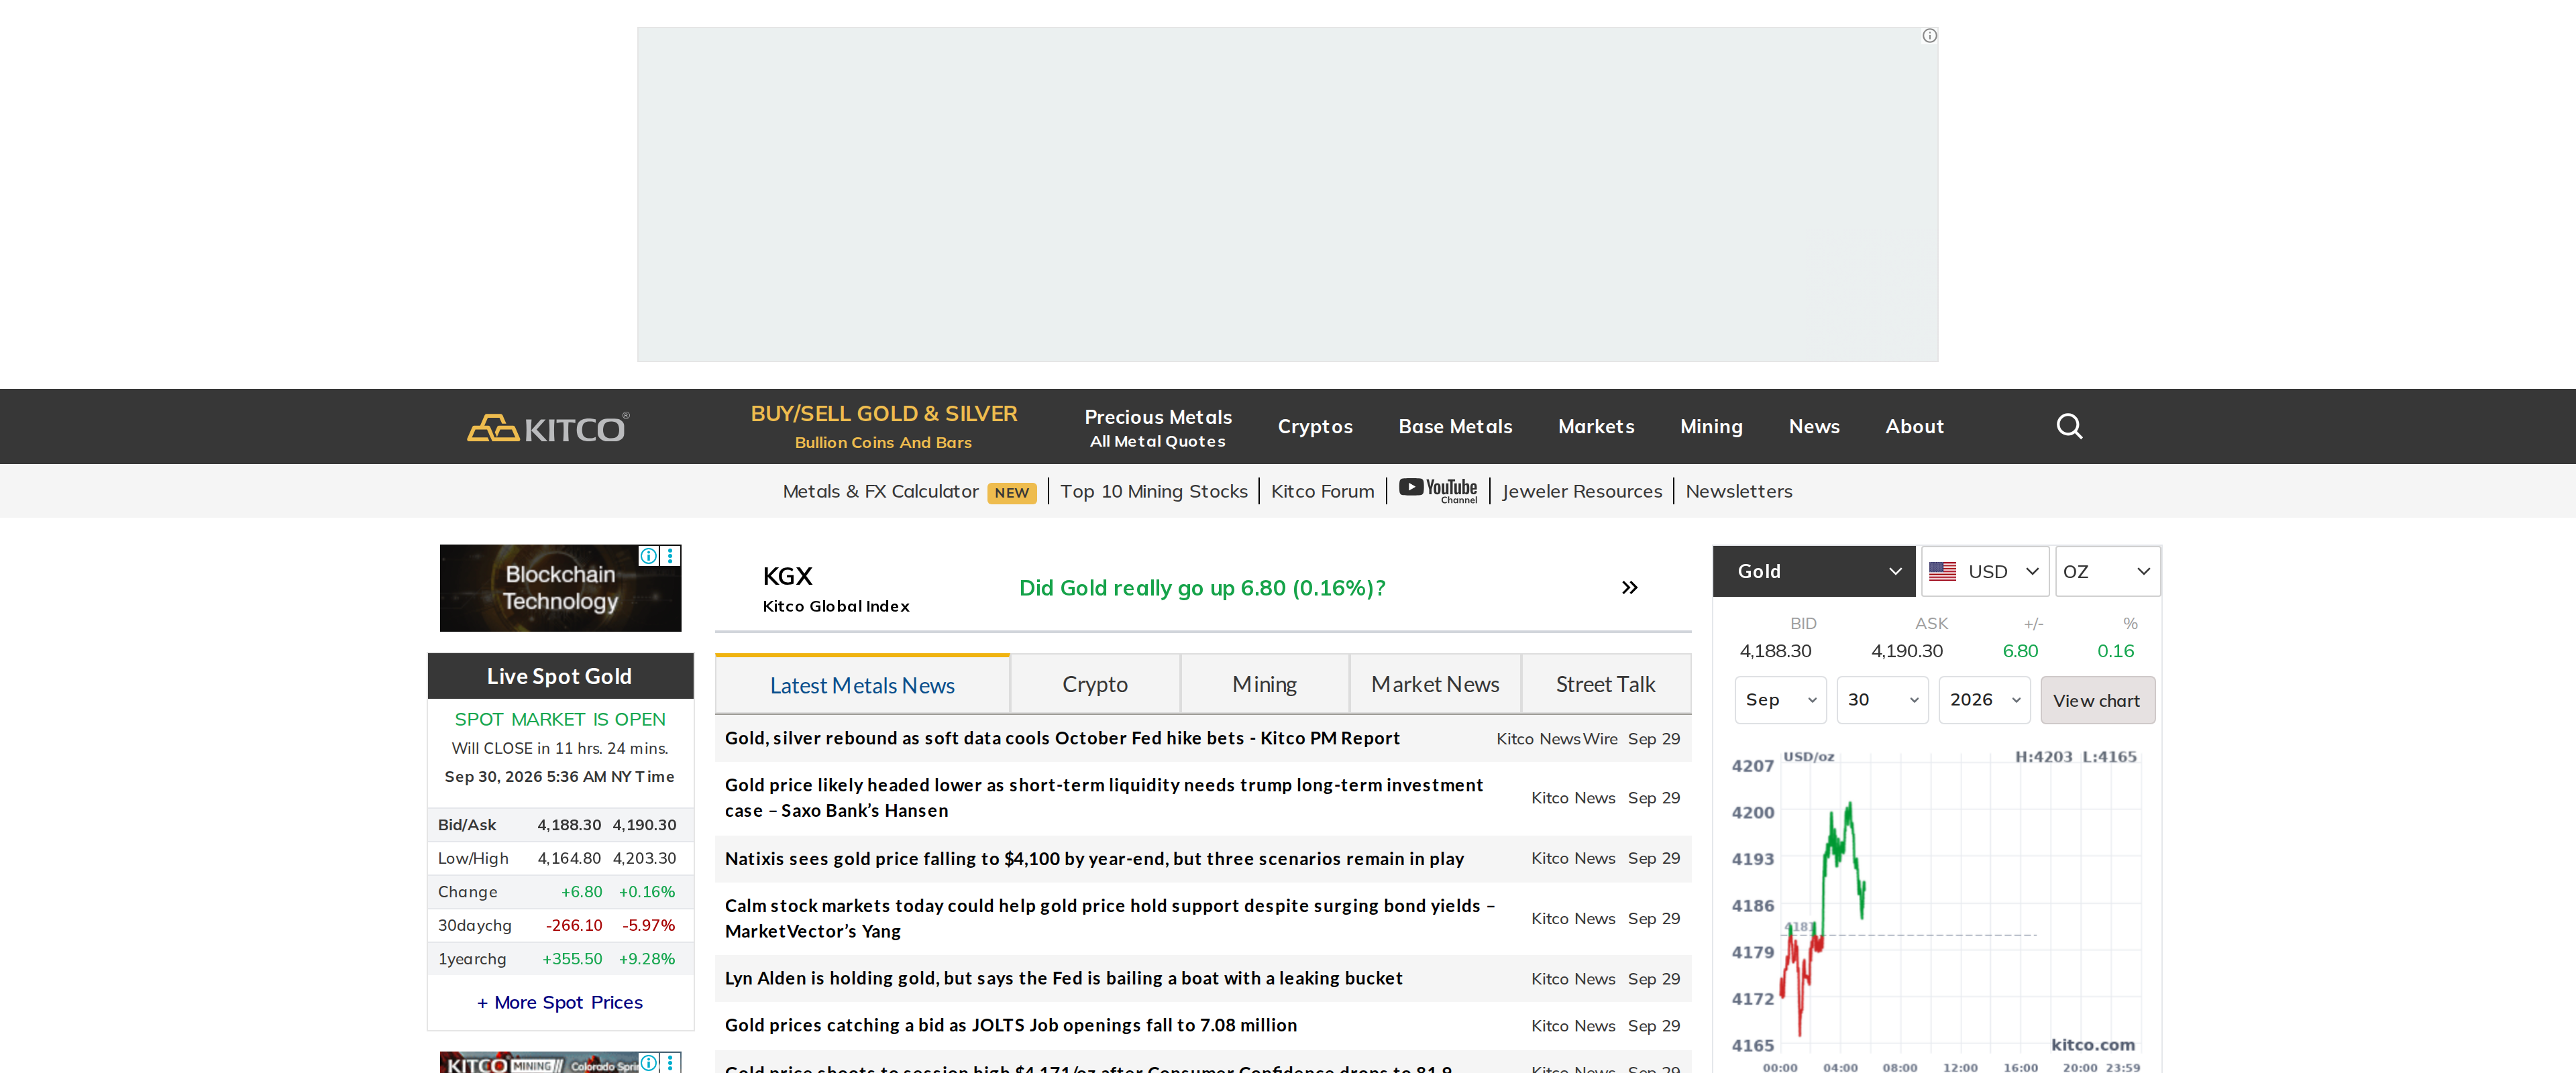Open the Cryptos menu

point(1315,427)
